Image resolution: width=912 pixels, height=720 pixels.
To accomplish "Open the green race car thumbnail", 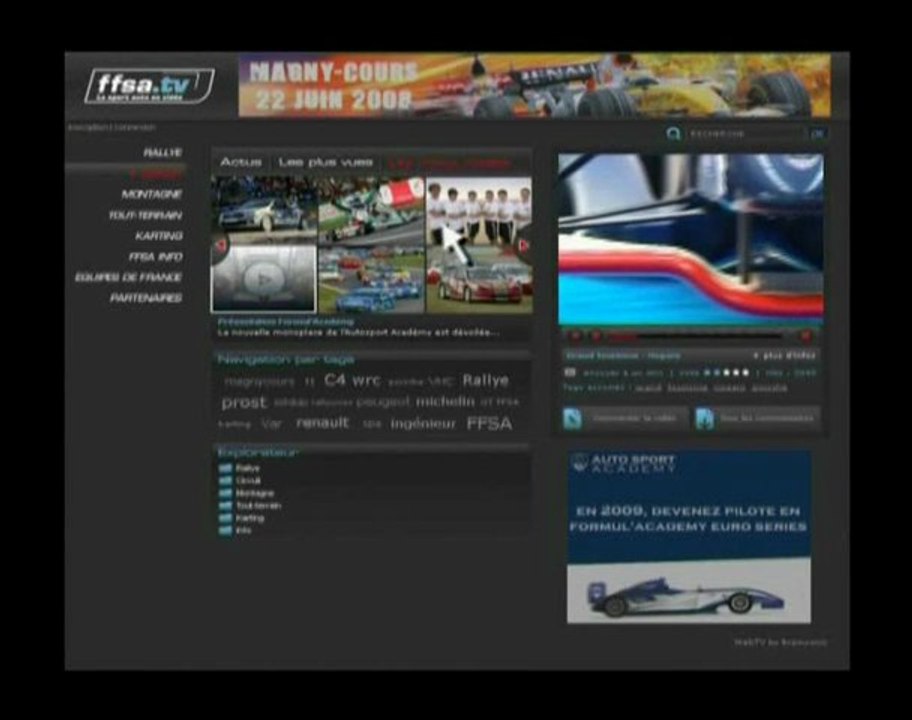I will click(x=372, y=211).
